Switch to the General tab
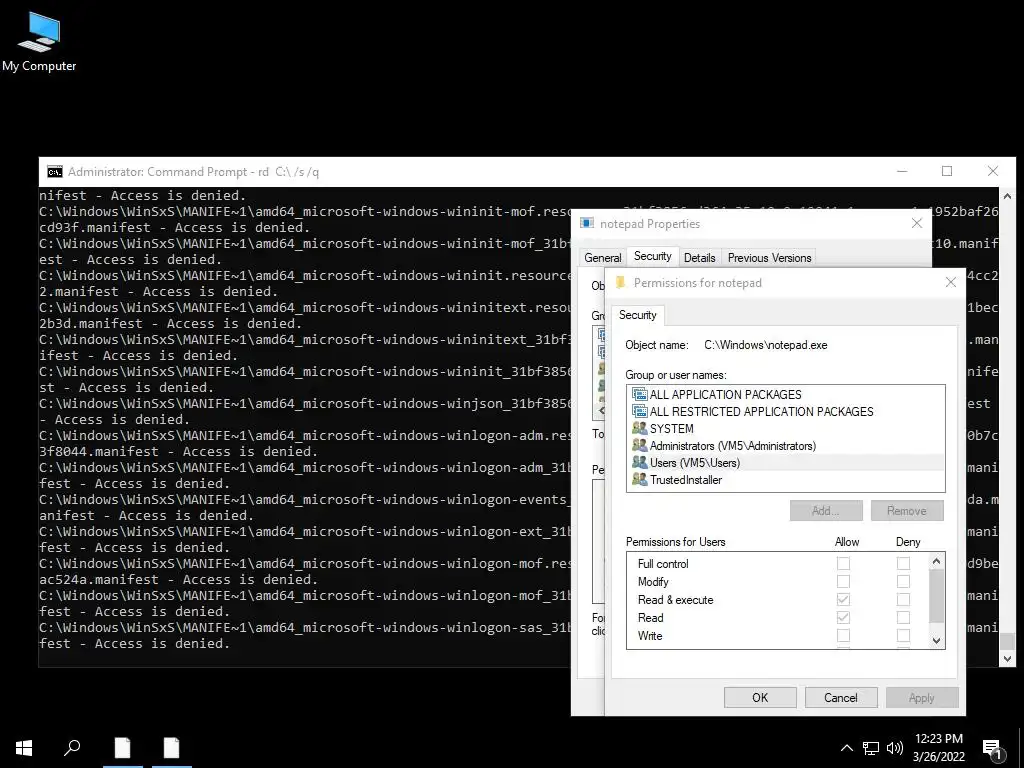The width and height of the screenshot is (1024, 768). tap(603, 257)
